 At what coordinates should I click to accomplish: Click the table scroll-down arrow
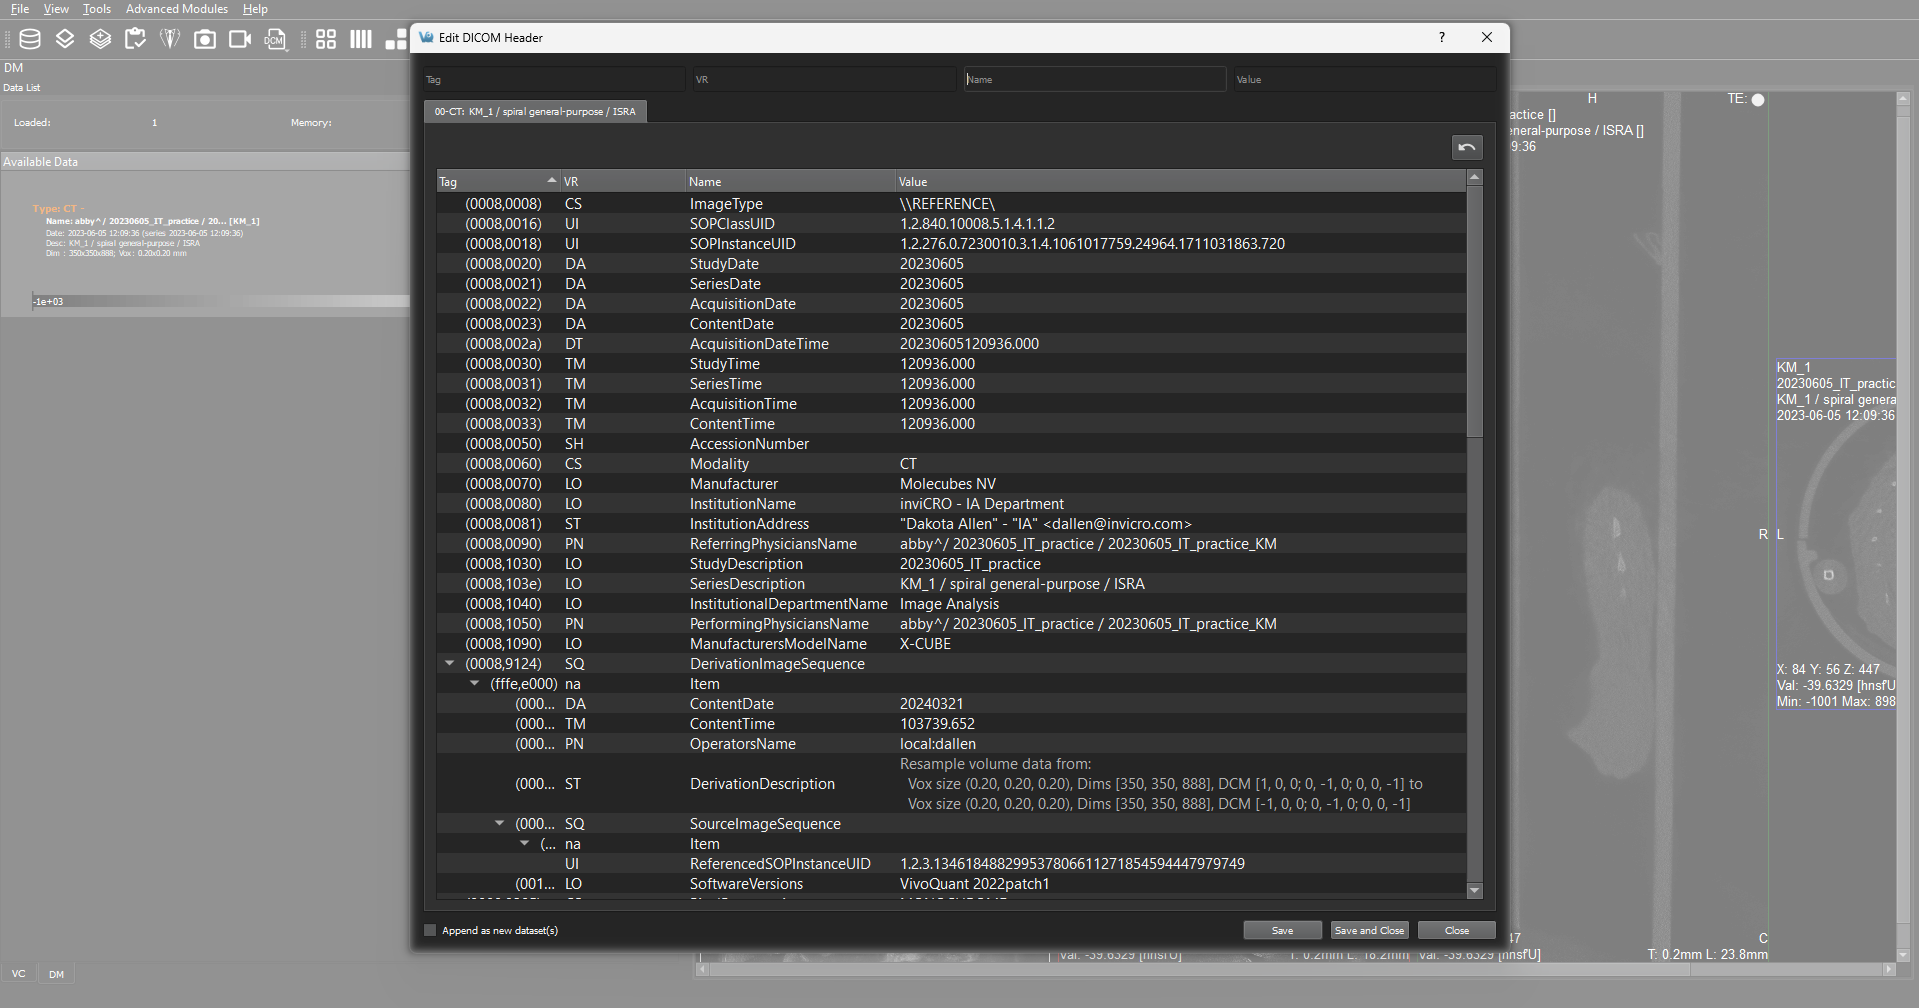1474,890
